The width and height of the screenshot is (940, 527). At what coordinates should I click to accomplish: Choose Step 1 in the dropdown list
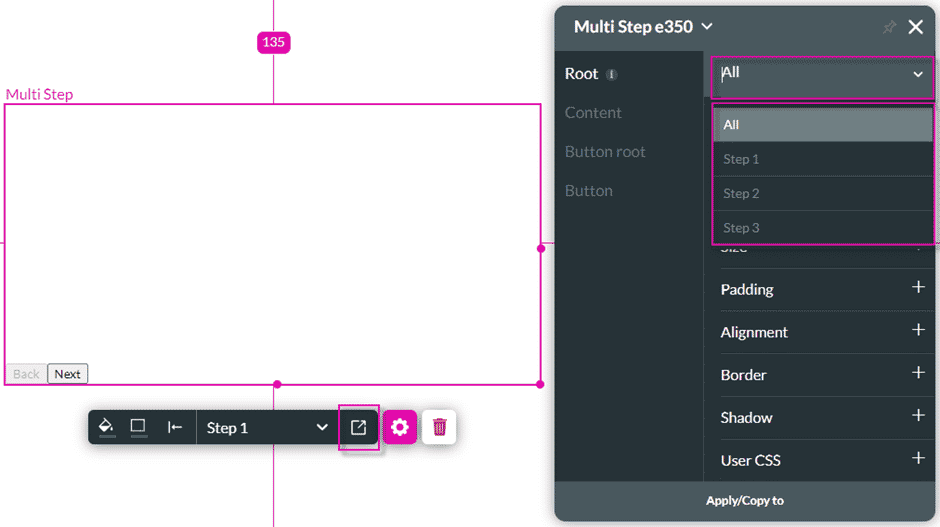point(823,159)
